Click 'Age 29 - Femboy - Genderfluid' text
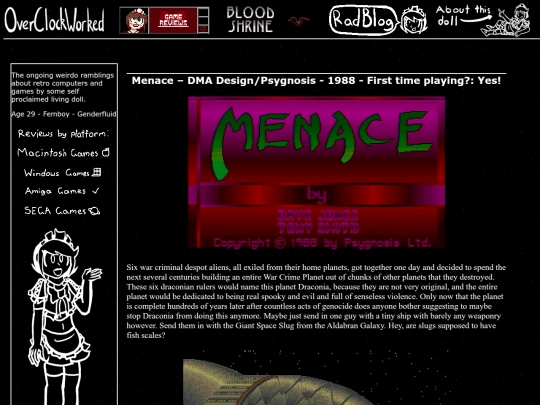This screenshot has width=540, height=405. [64, 114]
